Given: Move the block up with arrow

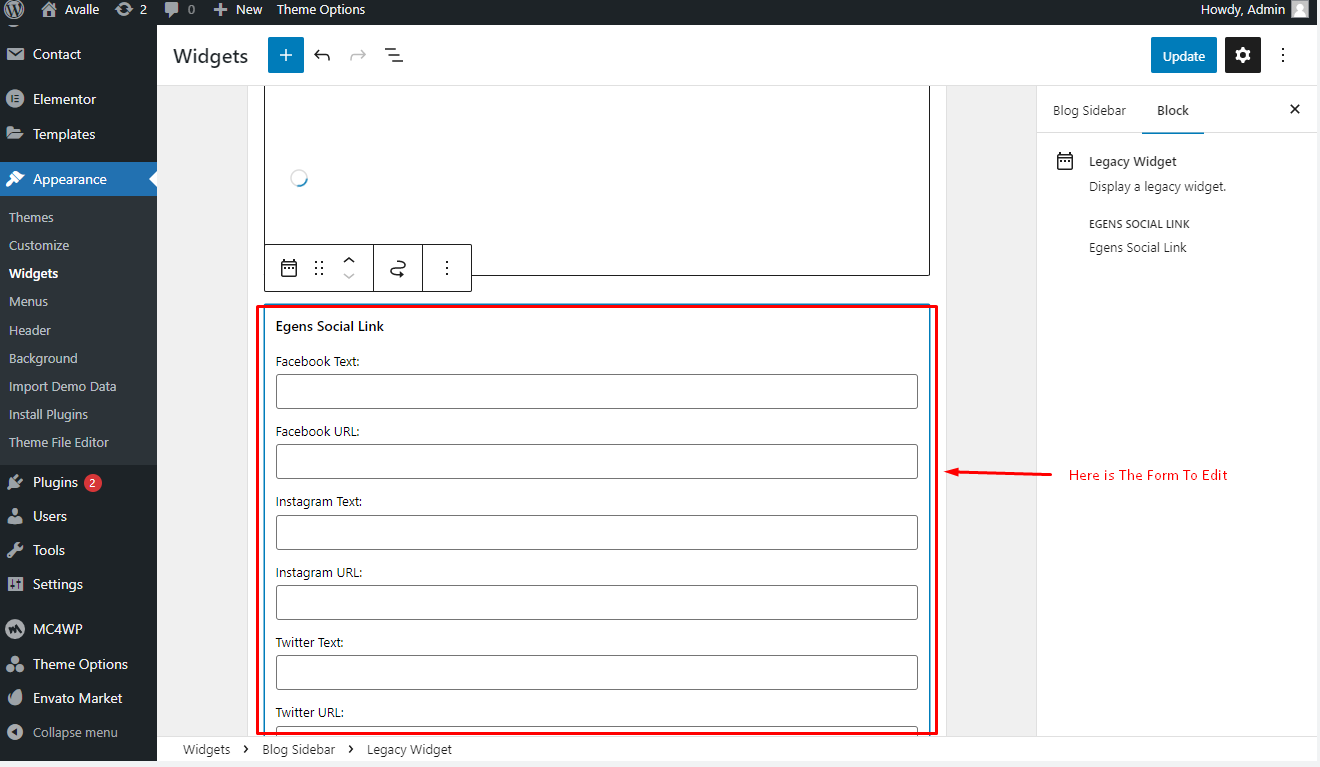Looking at the screenshot, I should pos(349,259).
